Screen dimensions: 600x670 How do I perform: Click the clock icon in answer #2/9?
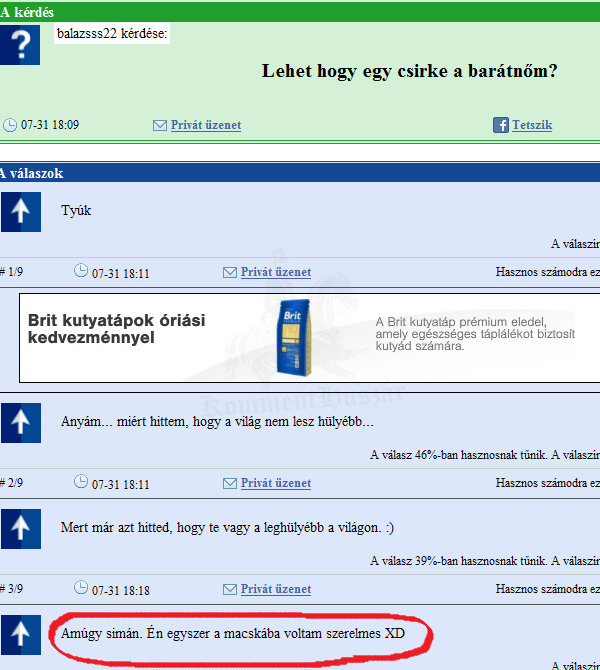click(80, 483)
